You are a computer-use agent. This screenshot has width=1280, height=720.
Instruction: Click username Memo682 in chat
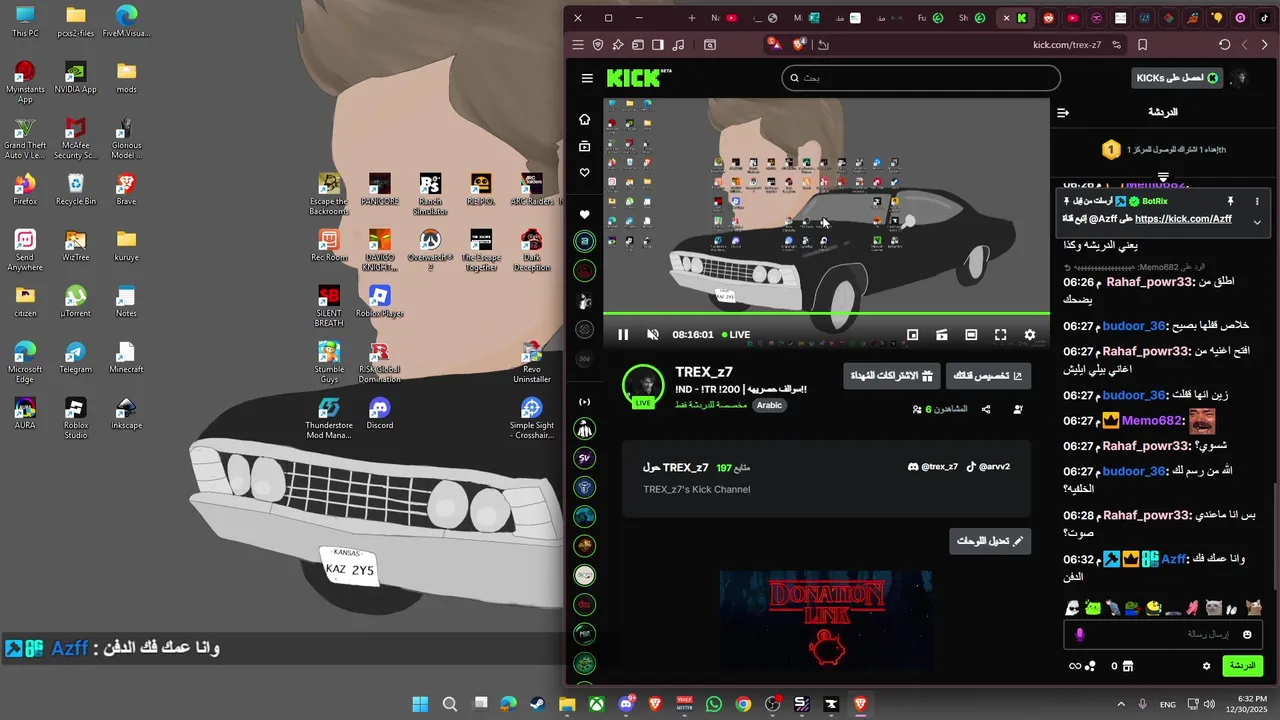(x=1153, y=421)
